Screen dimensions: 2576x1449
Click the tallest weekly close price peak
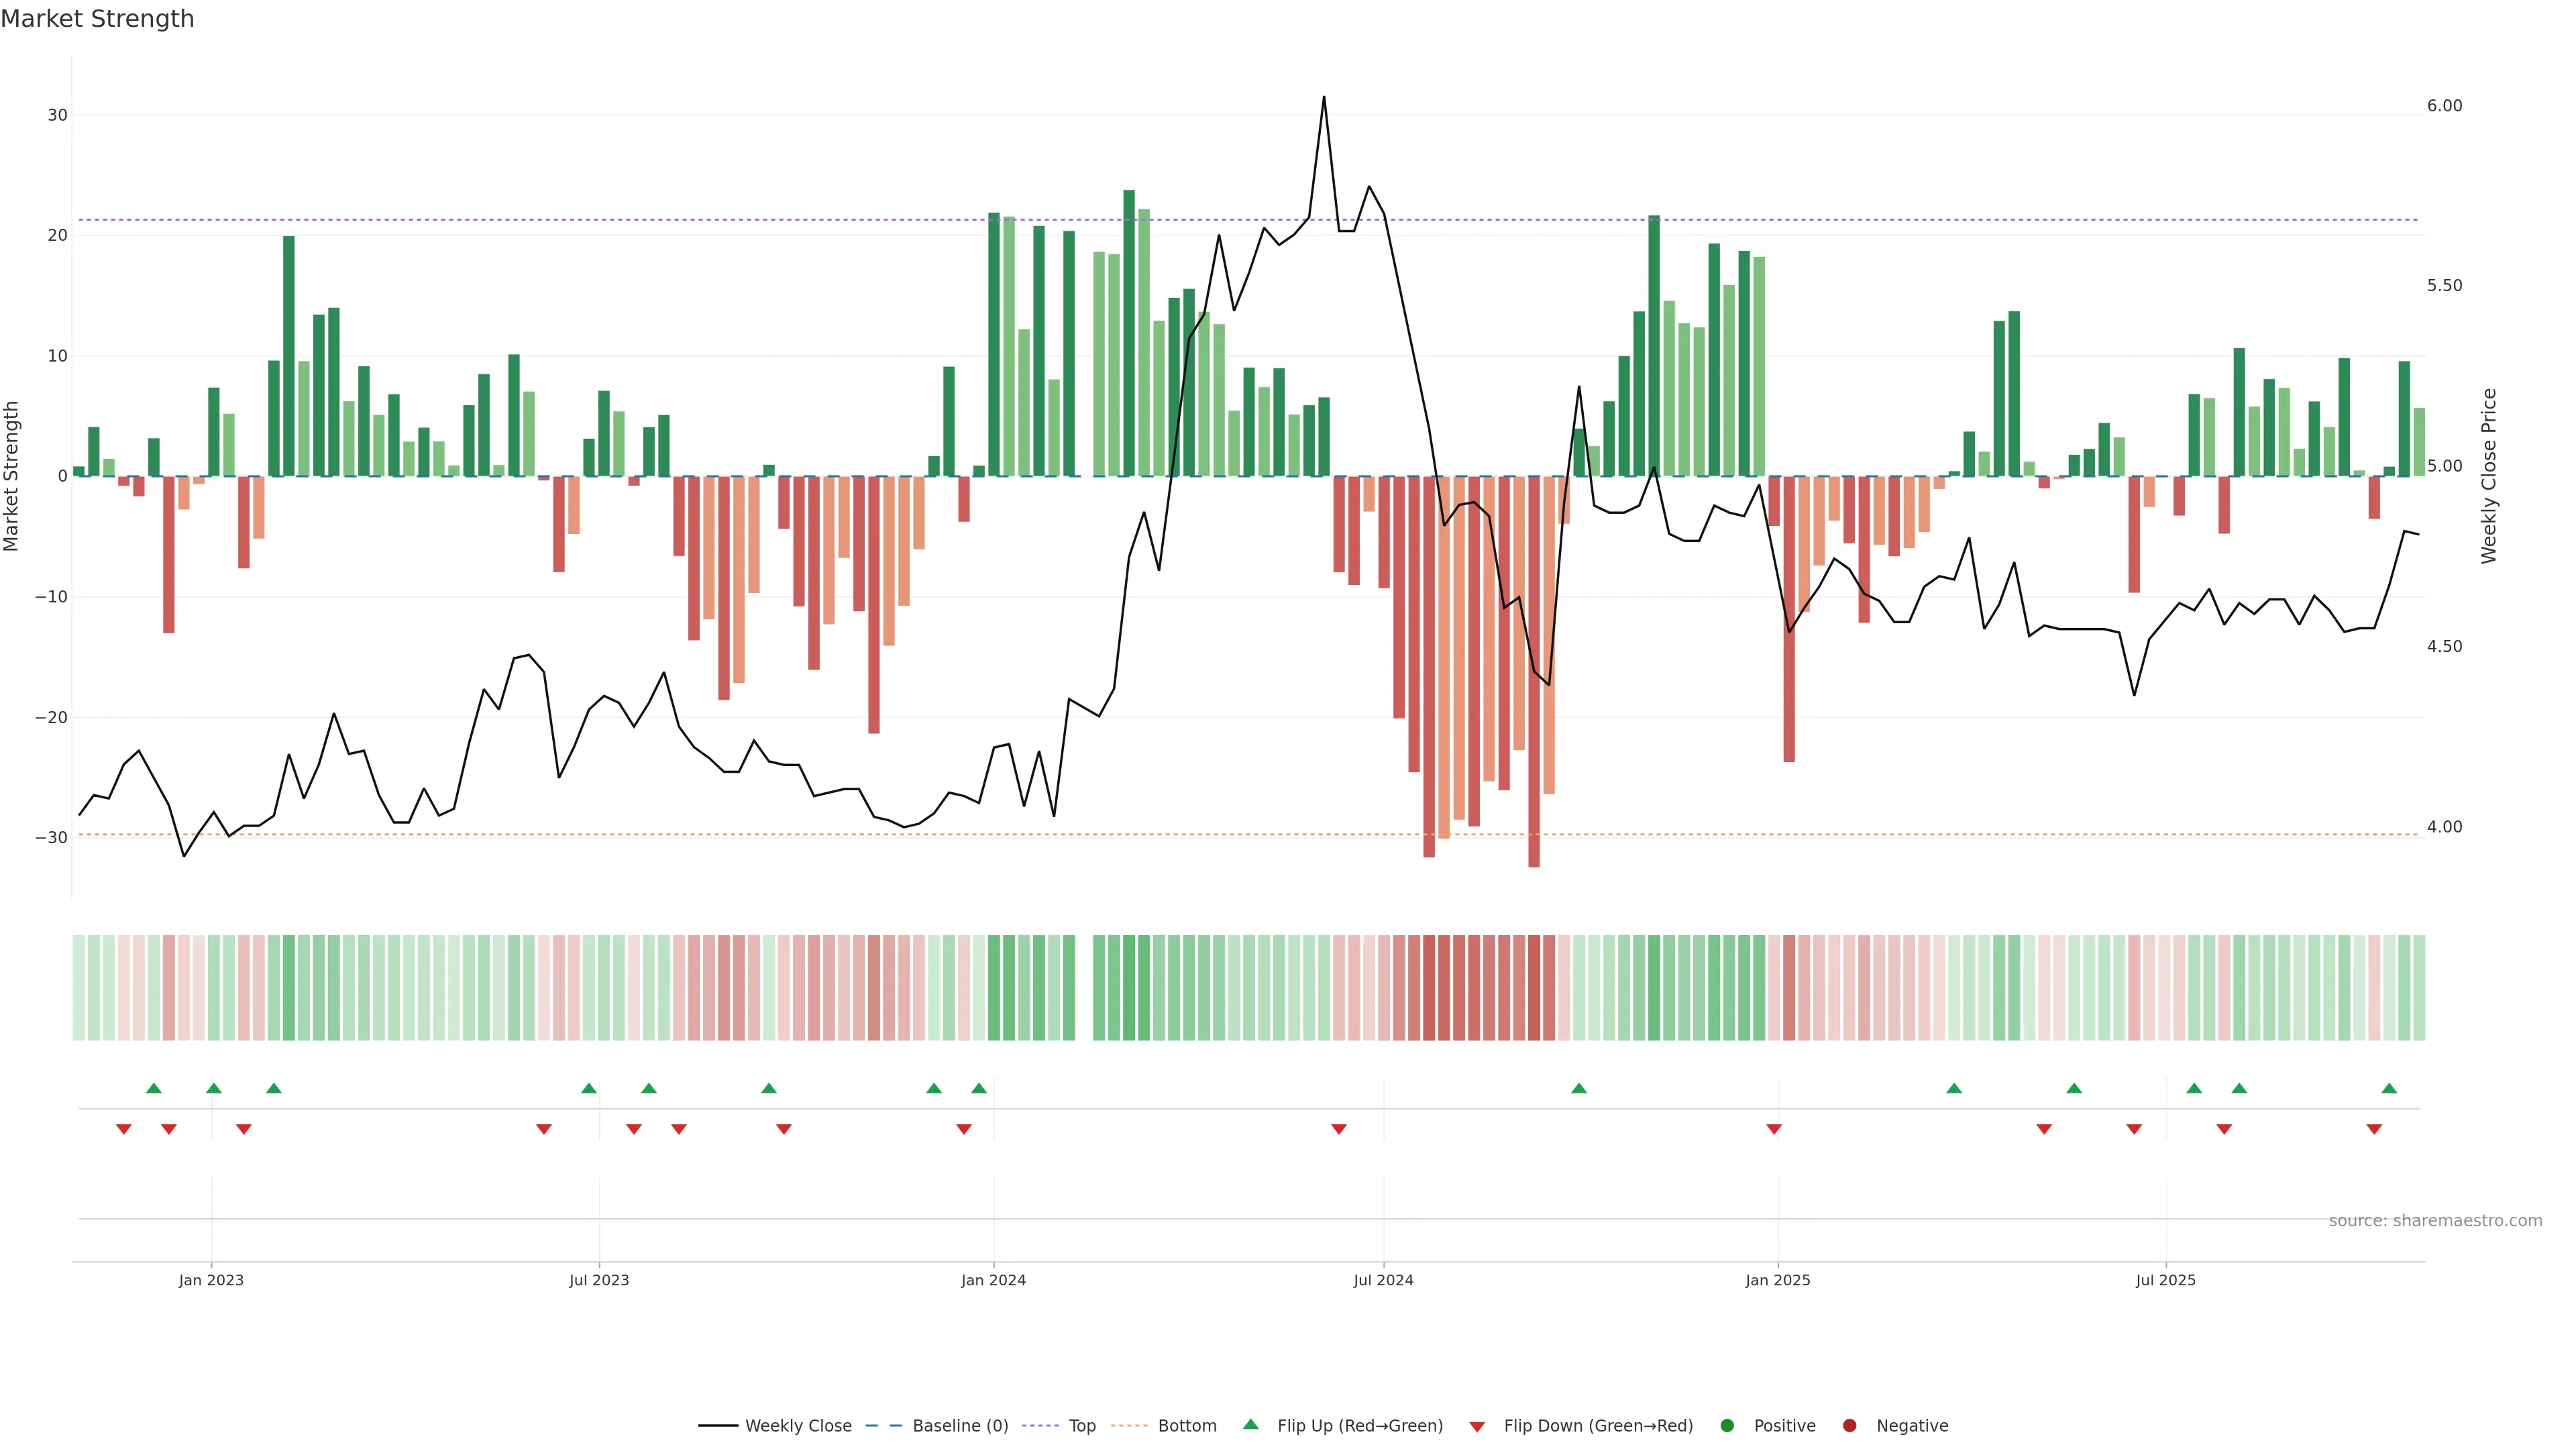click(1324, 98)
